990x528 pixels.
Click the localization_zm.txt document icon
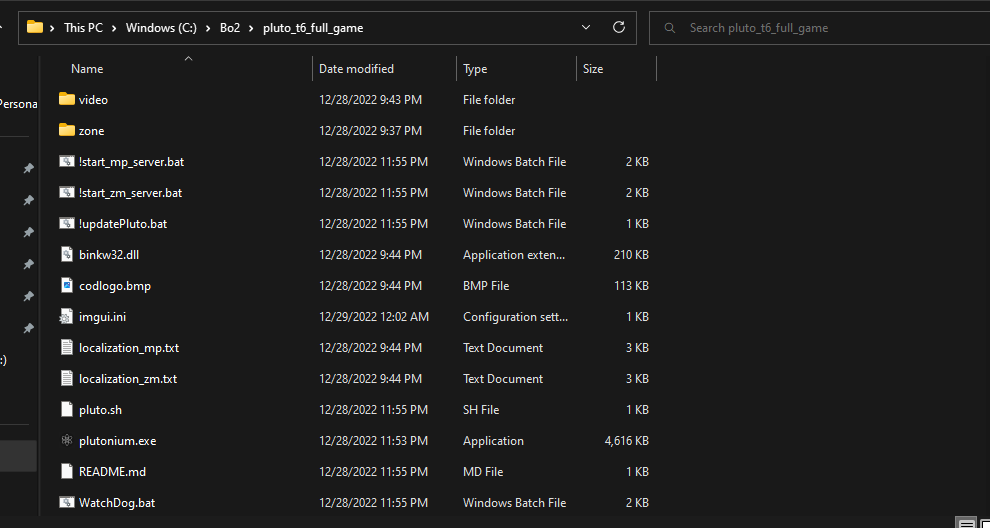click(67, 378)
